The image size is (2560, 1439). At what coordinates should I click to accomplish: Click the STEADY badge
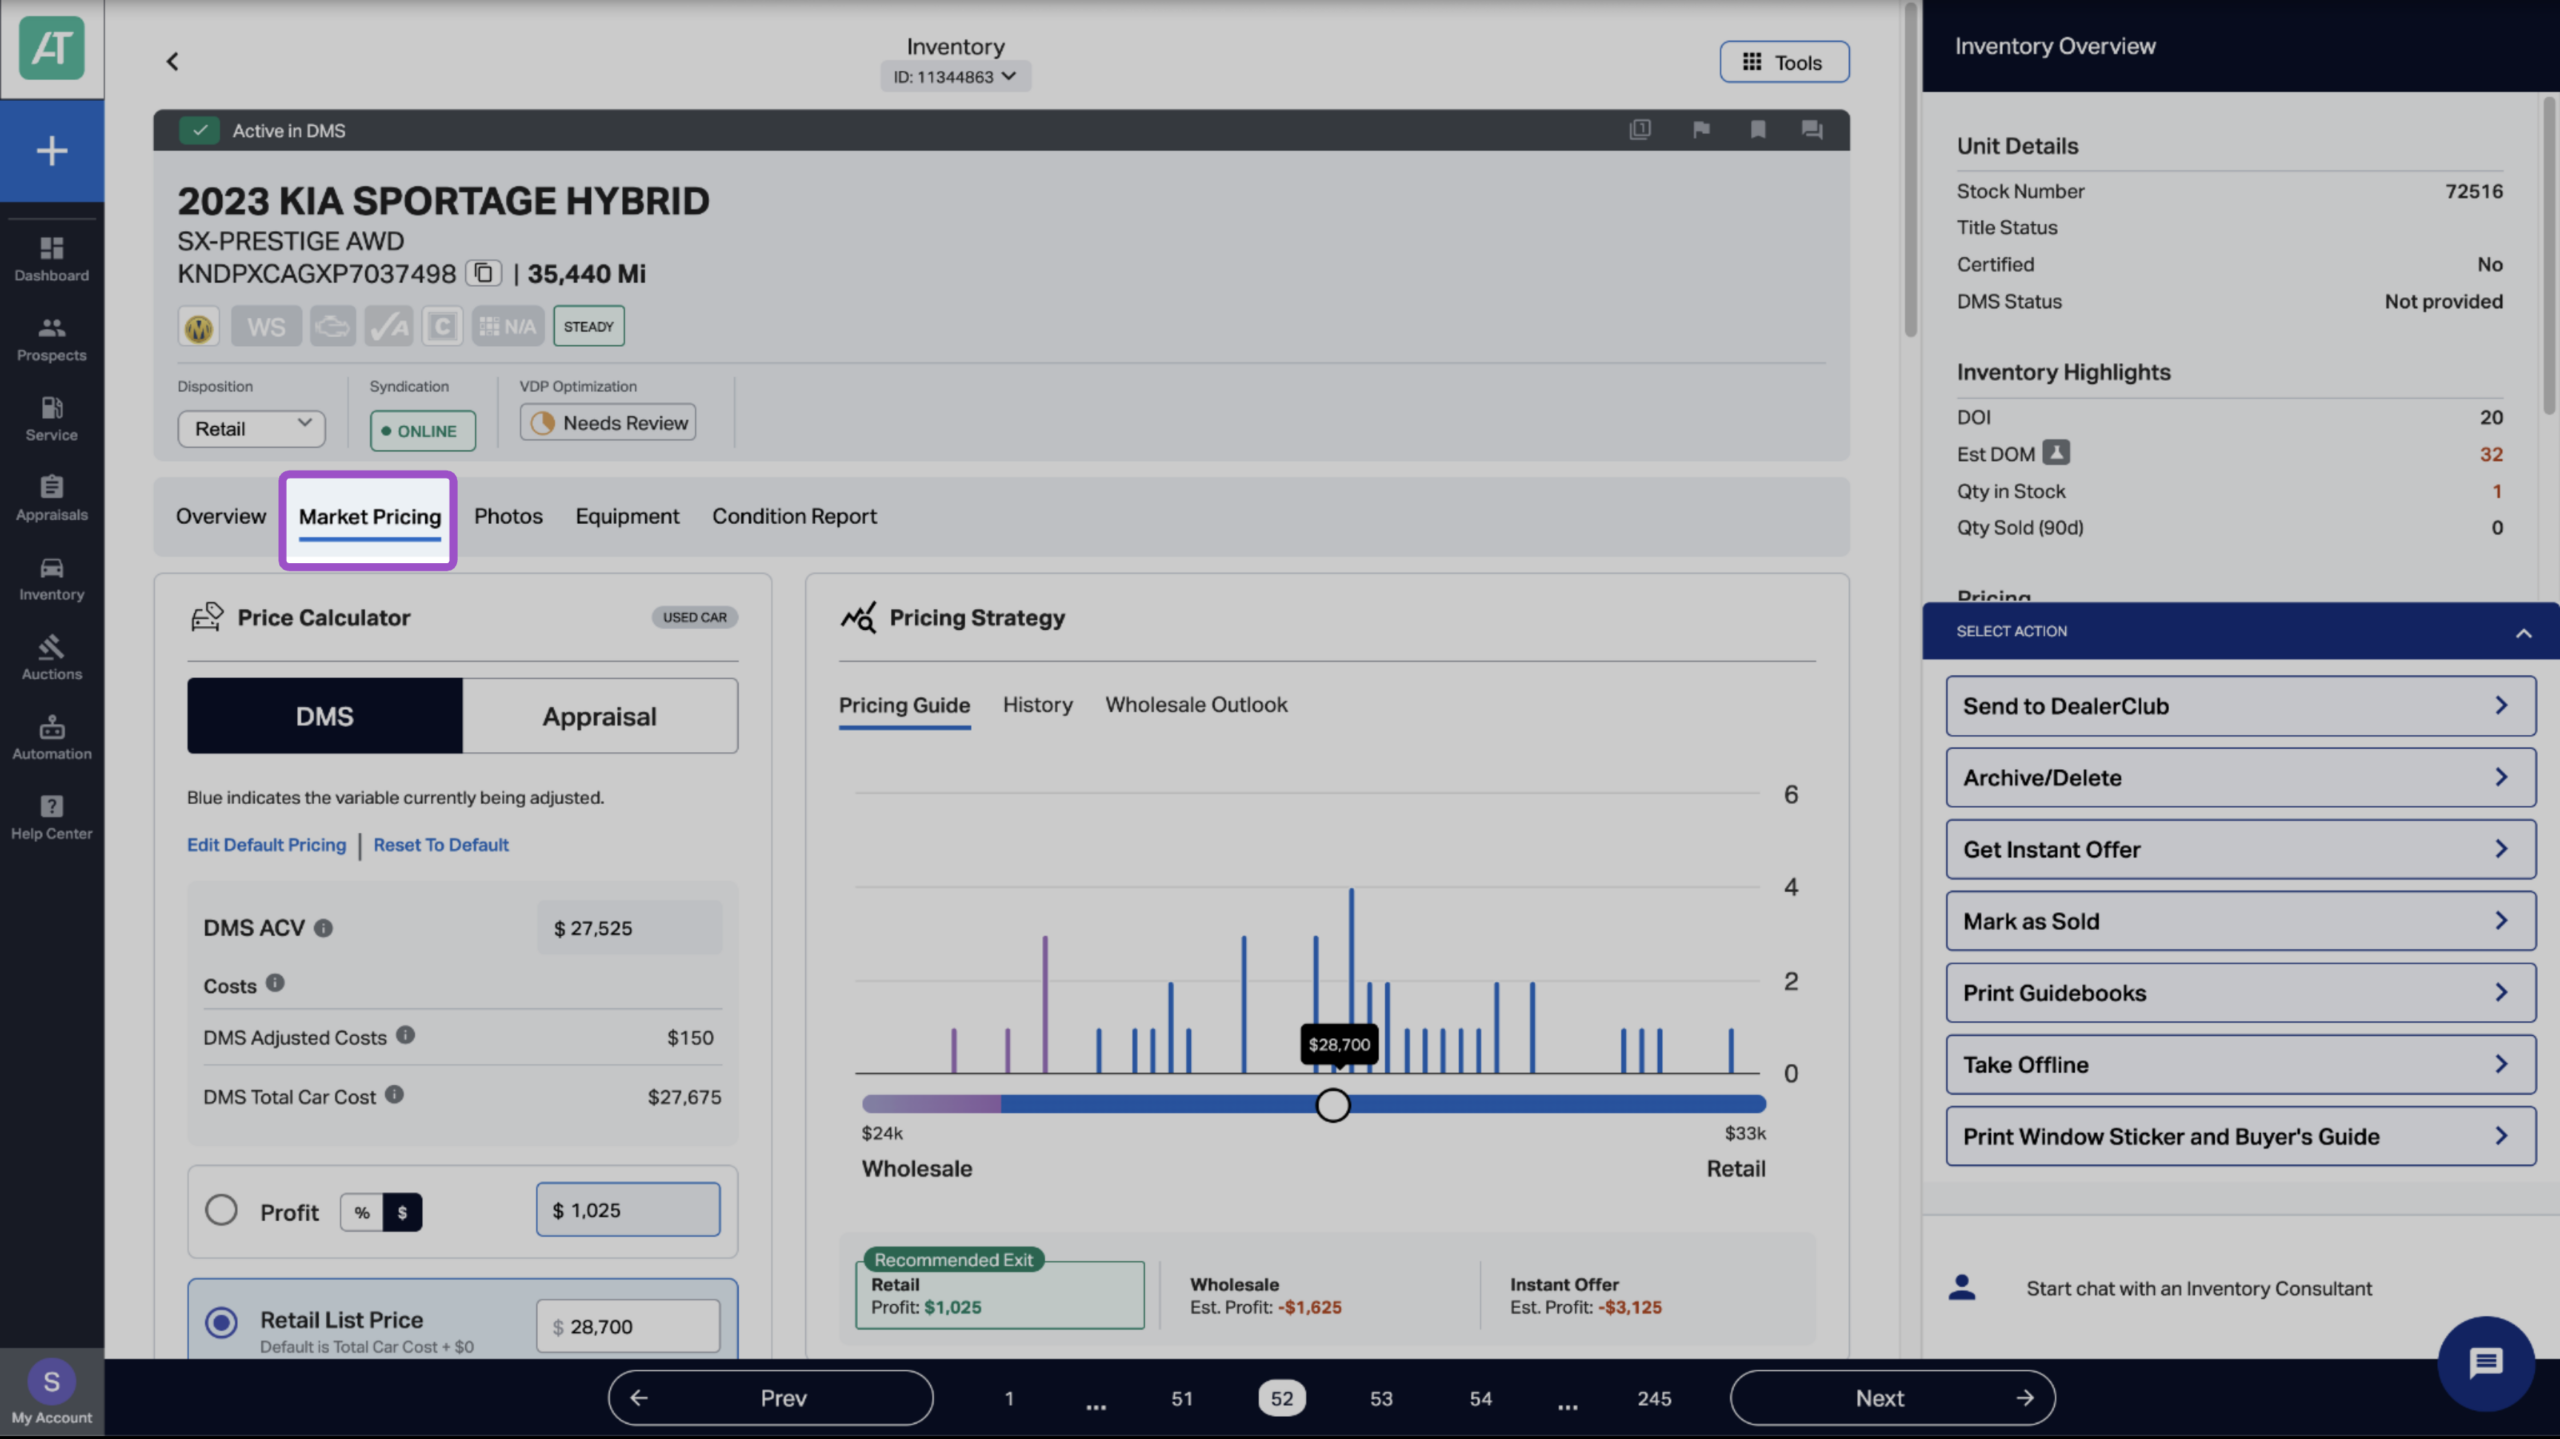click(x=589, y=326)
